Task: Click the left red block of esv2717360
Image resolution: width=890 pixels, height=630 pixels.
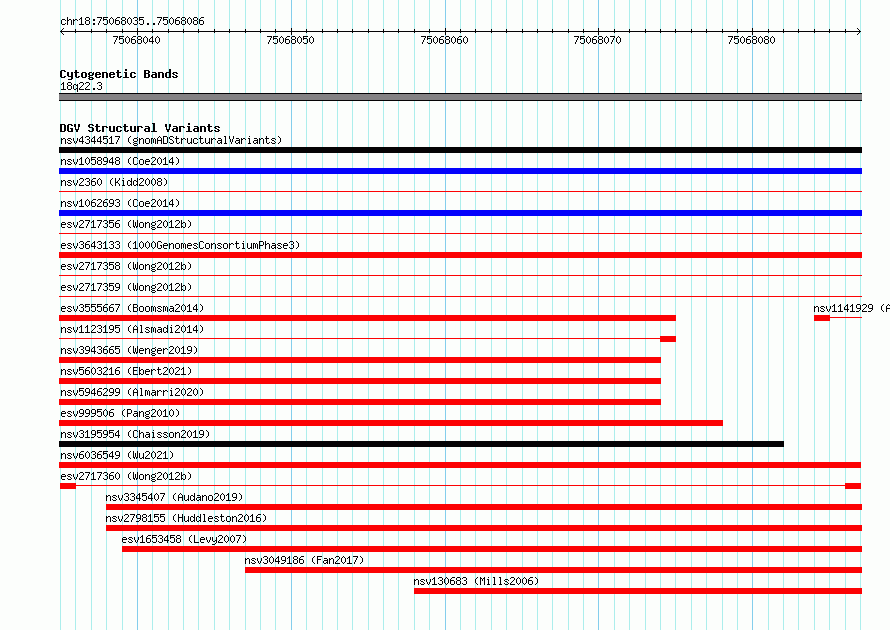Action: (68, 486)
